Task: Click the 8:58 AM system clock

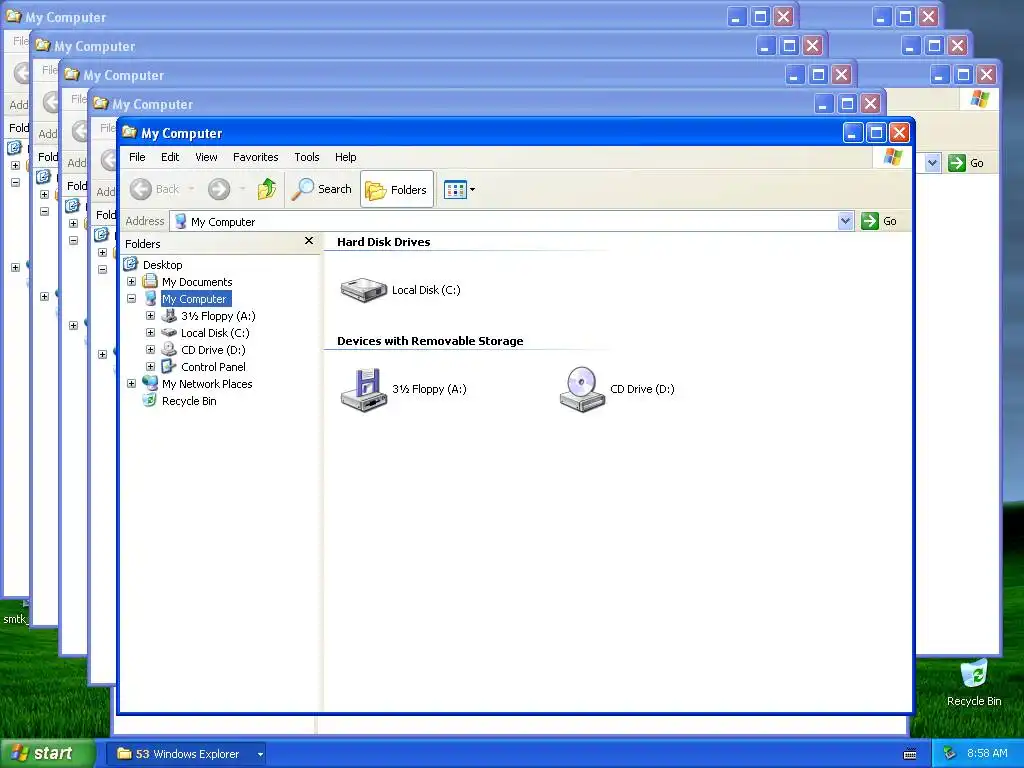Action: (987, 753)
